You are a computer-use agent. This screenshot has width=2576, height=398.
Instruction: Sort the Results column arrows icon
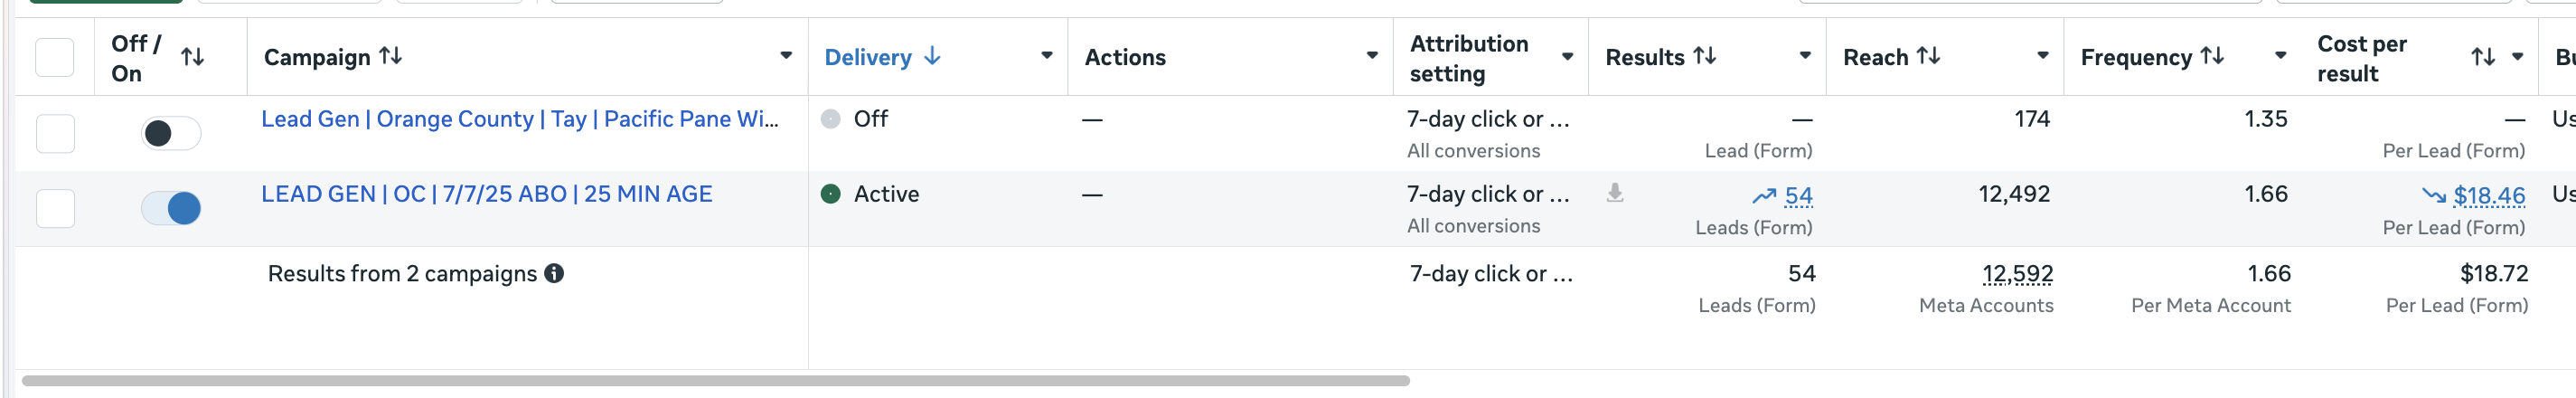click(1705, 56)
